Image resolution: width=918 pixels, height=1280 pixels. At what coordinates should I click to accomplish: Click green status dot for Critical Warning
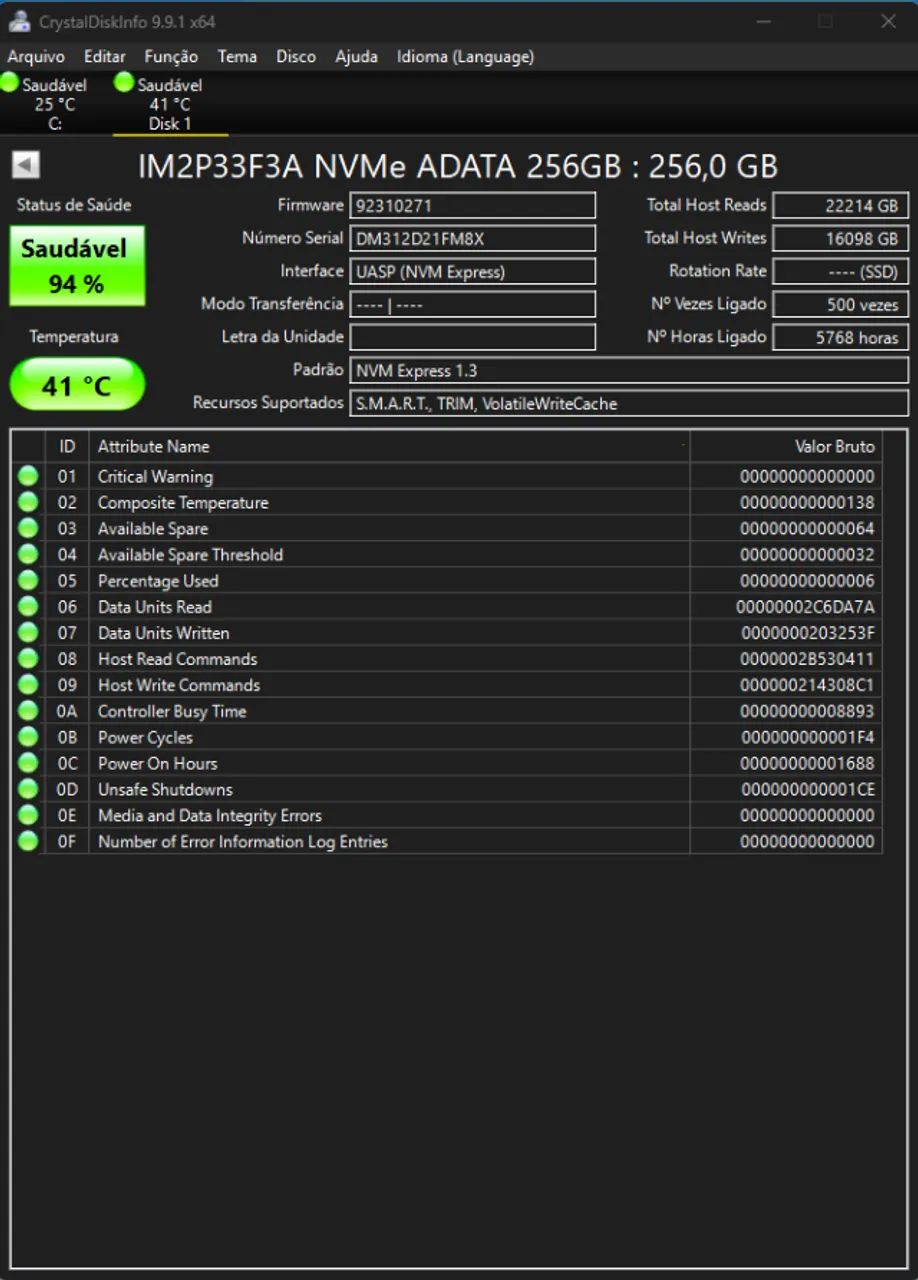click(x=28, y=476)
